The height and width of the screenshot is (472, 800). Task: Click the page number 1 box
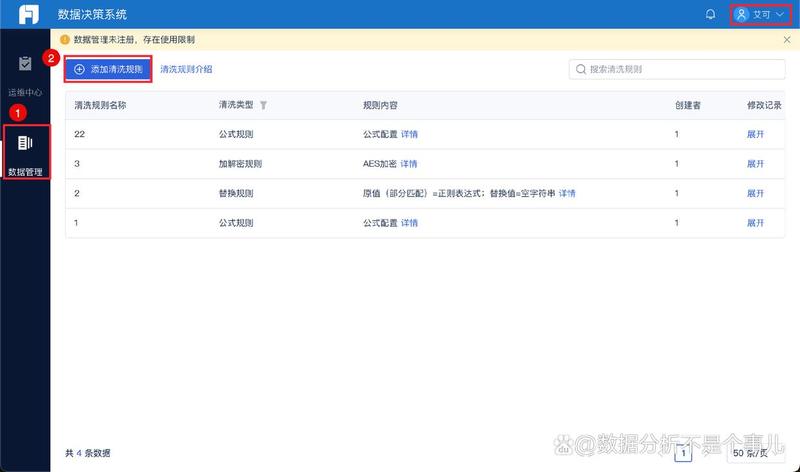(684, 453)
